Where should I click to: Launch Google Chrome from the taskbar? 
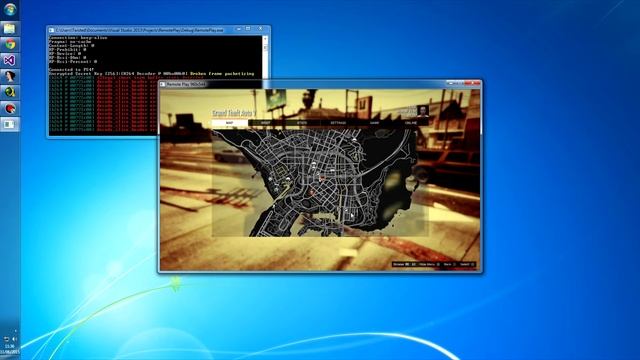[x=10, y=44]
